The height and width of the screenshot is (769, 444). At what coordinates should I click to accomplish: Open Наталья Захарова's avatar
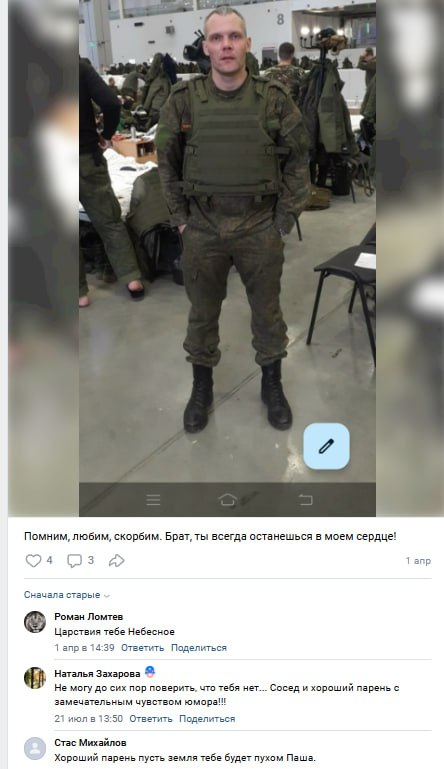click(35, 678)
